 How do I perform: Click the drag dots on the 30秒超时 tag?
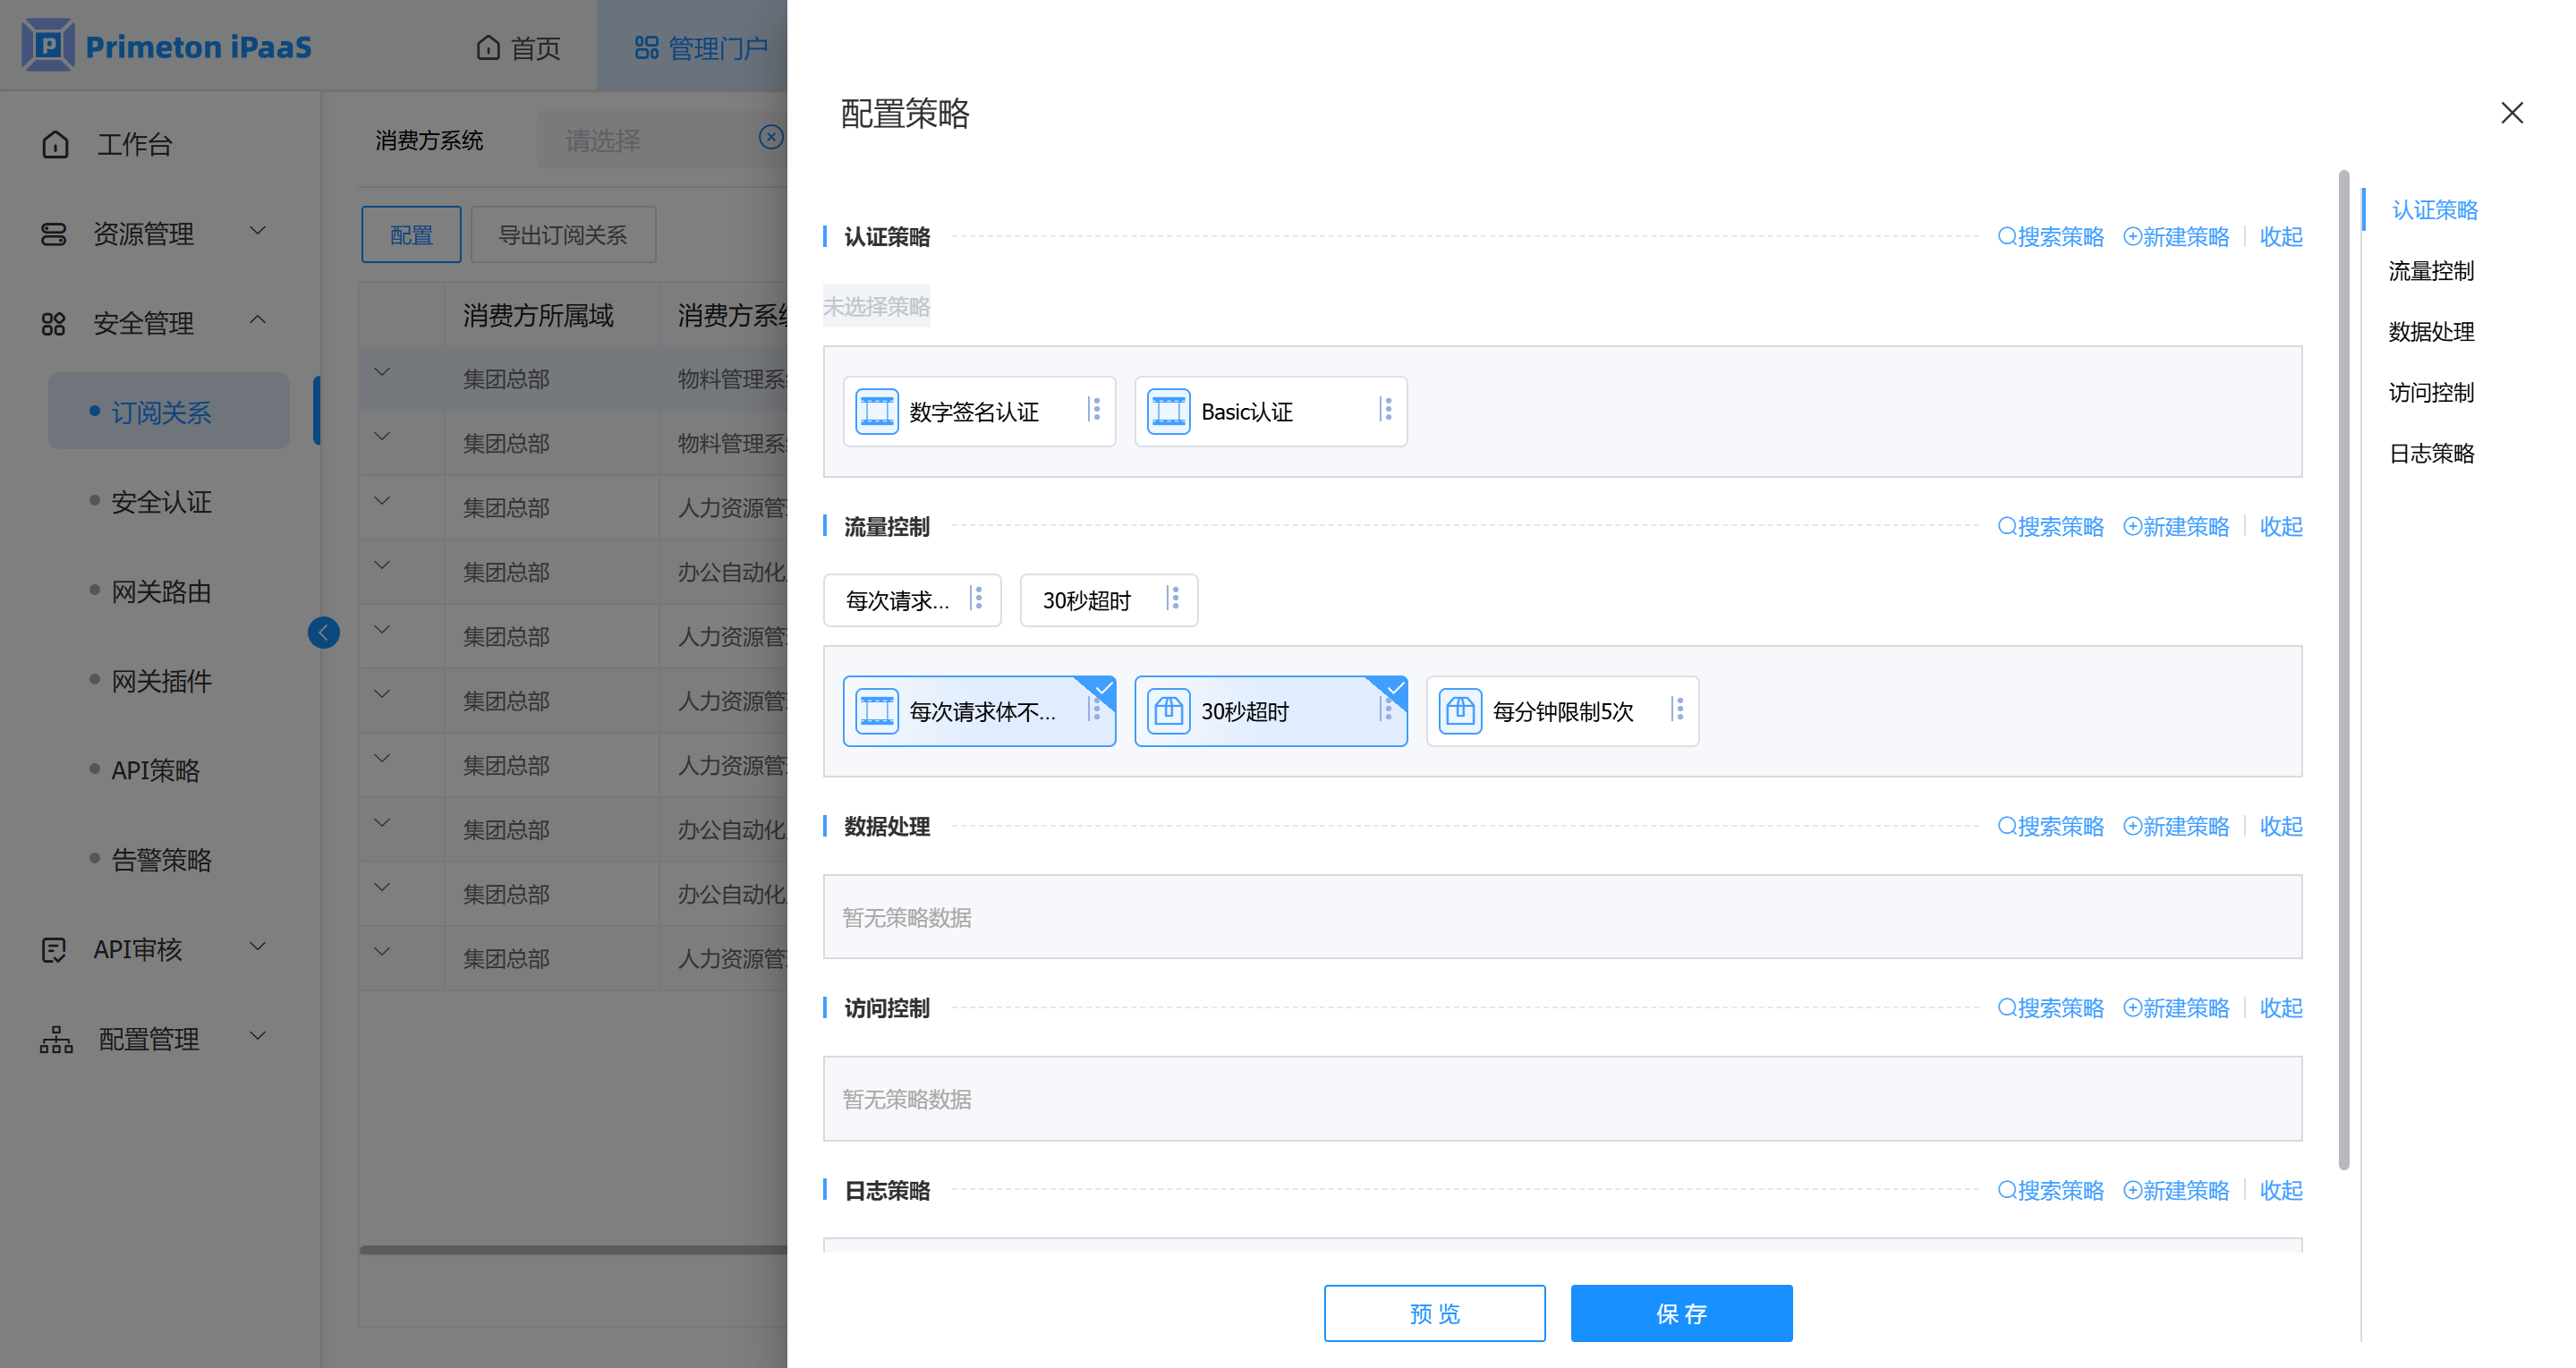[1174, 599]
